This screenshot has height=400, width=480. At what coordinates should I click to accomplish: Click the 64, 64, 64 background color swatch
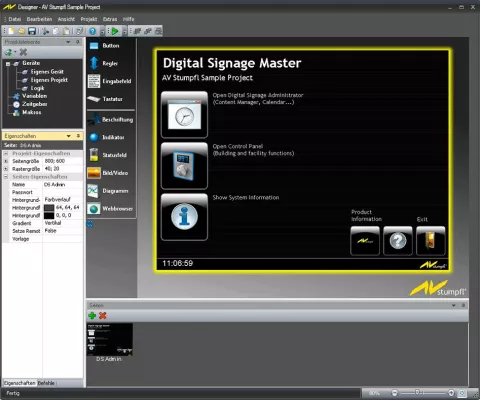tap(49, 208)
